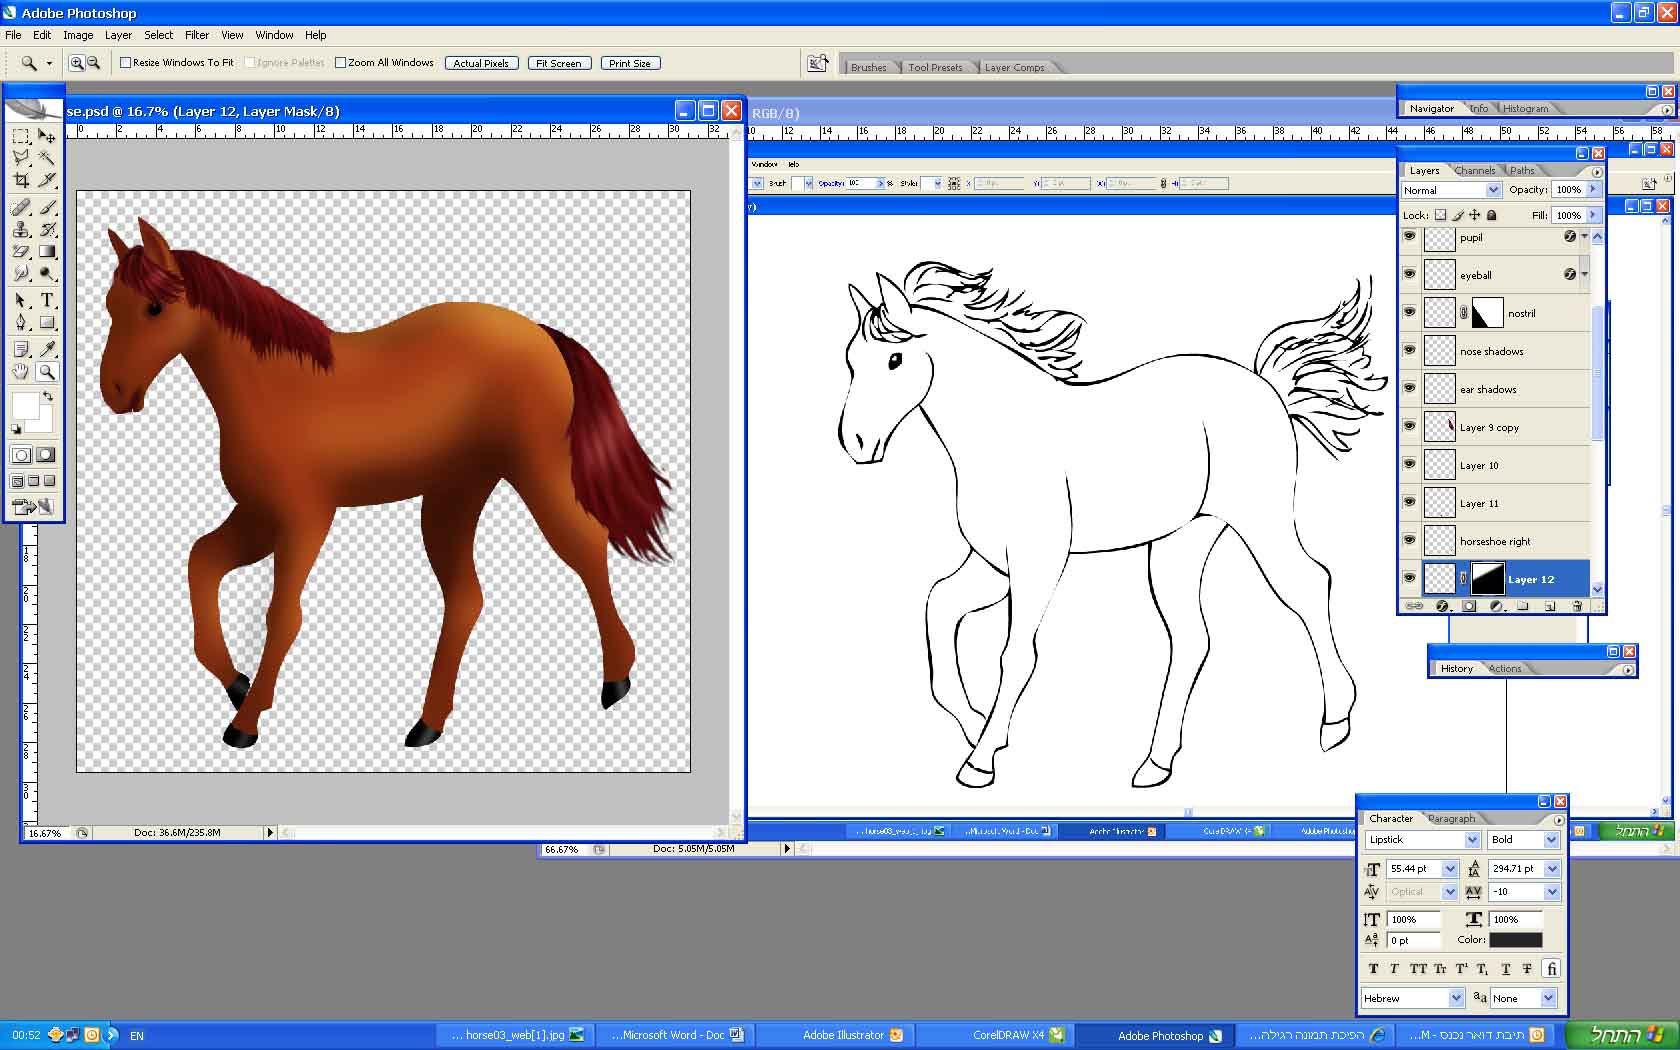1680x1050 pixels.
Task: Open the layer blend mode dropdown
Action: [x=1493, y=190]
